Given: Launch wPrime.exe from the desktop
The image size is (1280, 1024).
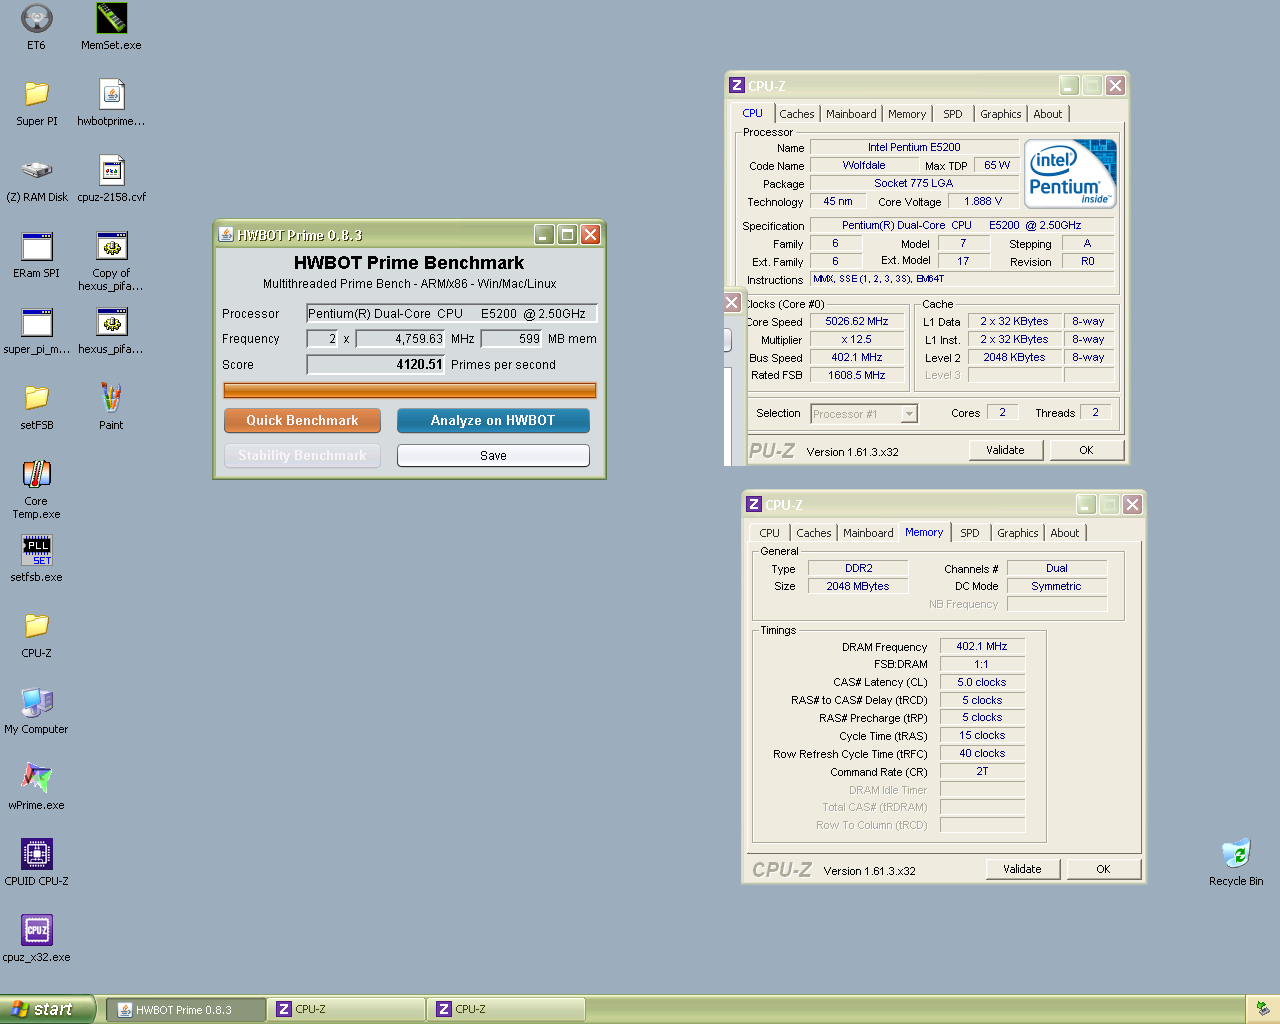Looking at the screenshot, I should point(36,778).
